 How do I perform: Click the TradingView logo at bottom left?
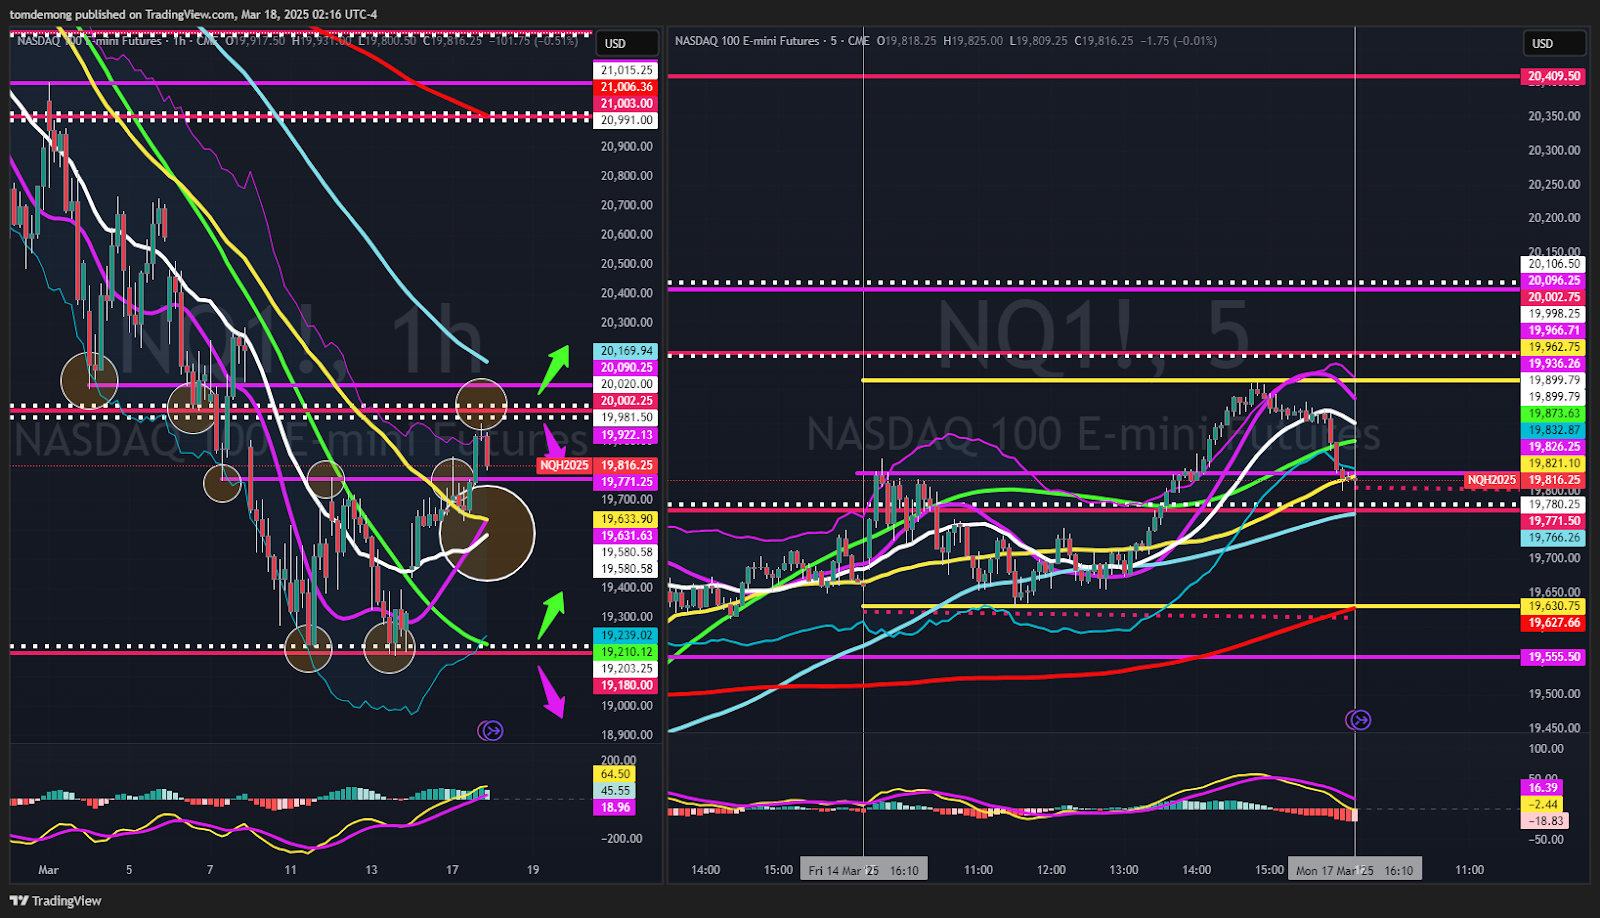click(x=55, y=901)
